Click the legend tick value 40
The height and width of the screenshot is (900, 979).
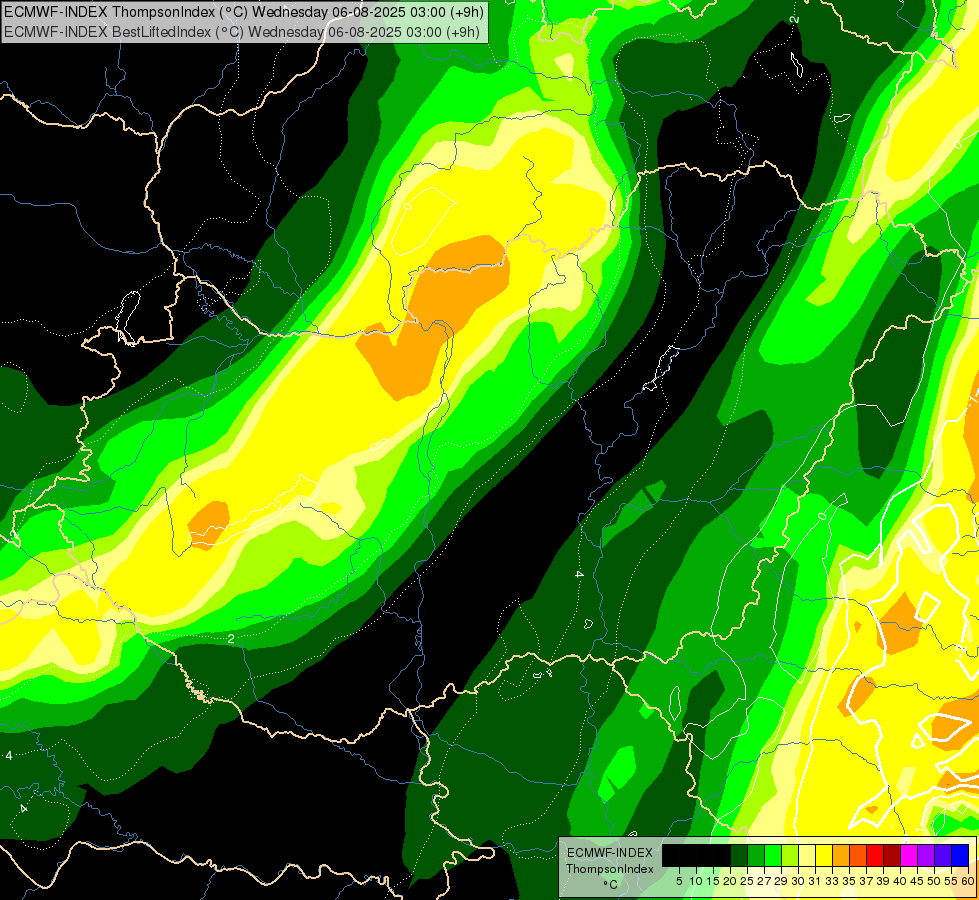click(901, 881)
